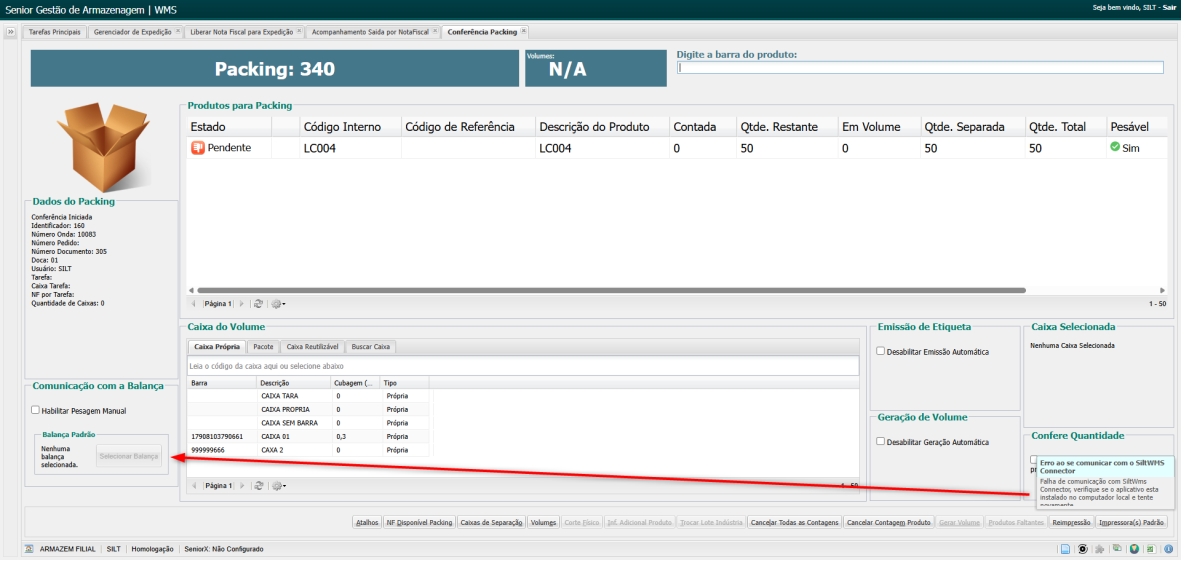Select the Caixa Própria tab
Viewport: 1191px width, 570px height.
tap(216, 347)
